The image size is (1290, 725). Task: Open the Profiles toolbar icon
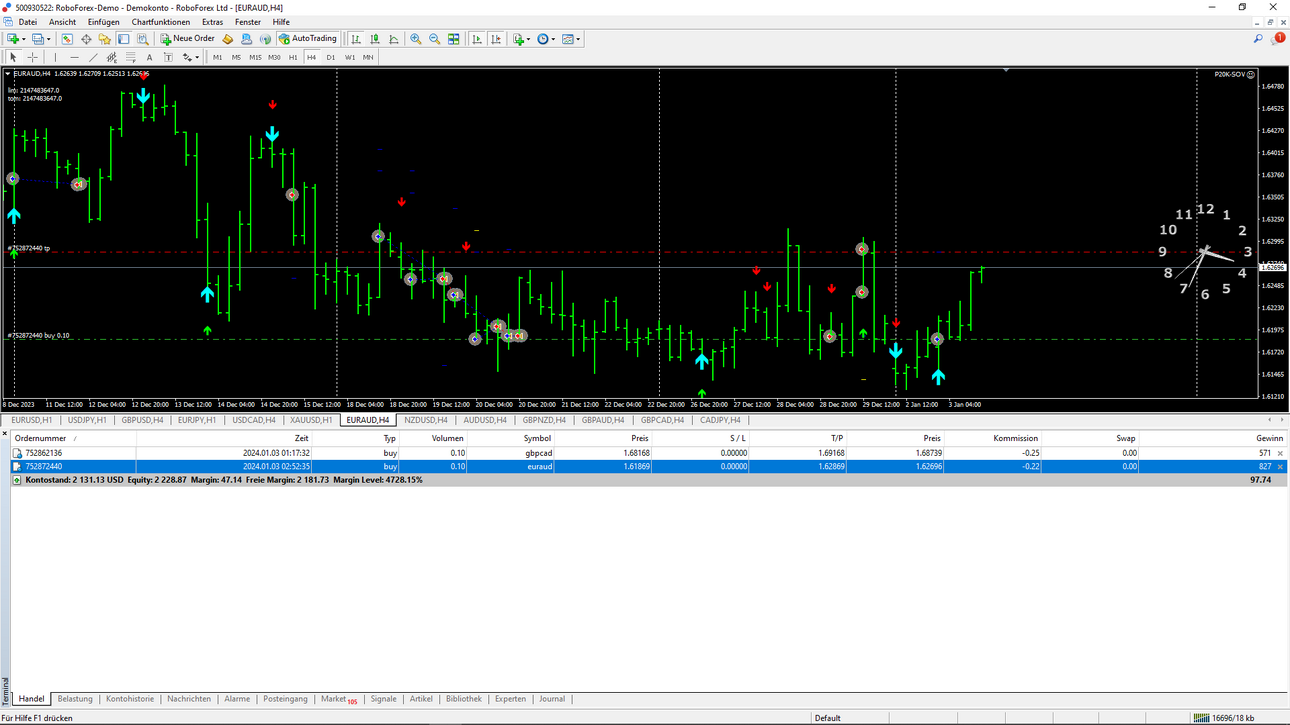(38, 39)
